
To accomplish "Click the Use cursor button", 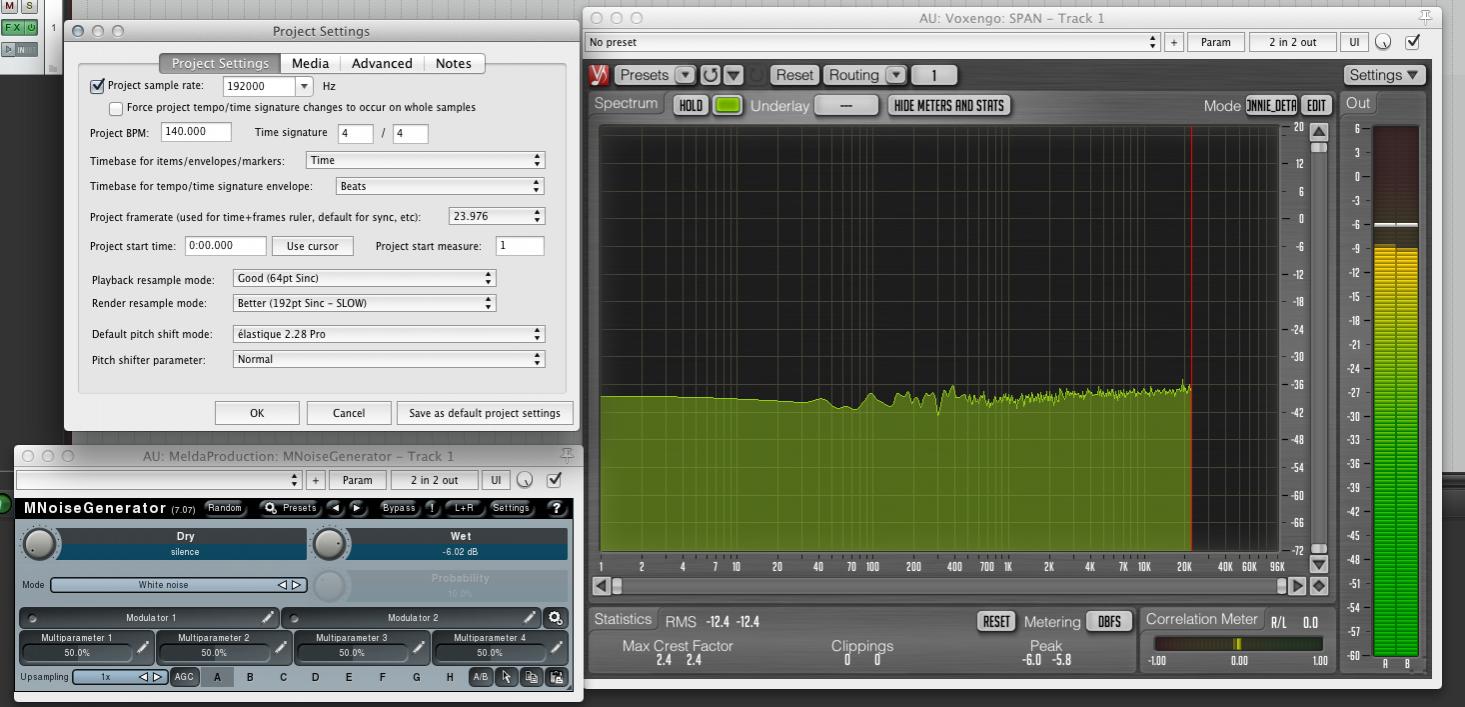I will click(x=313, y=246).
